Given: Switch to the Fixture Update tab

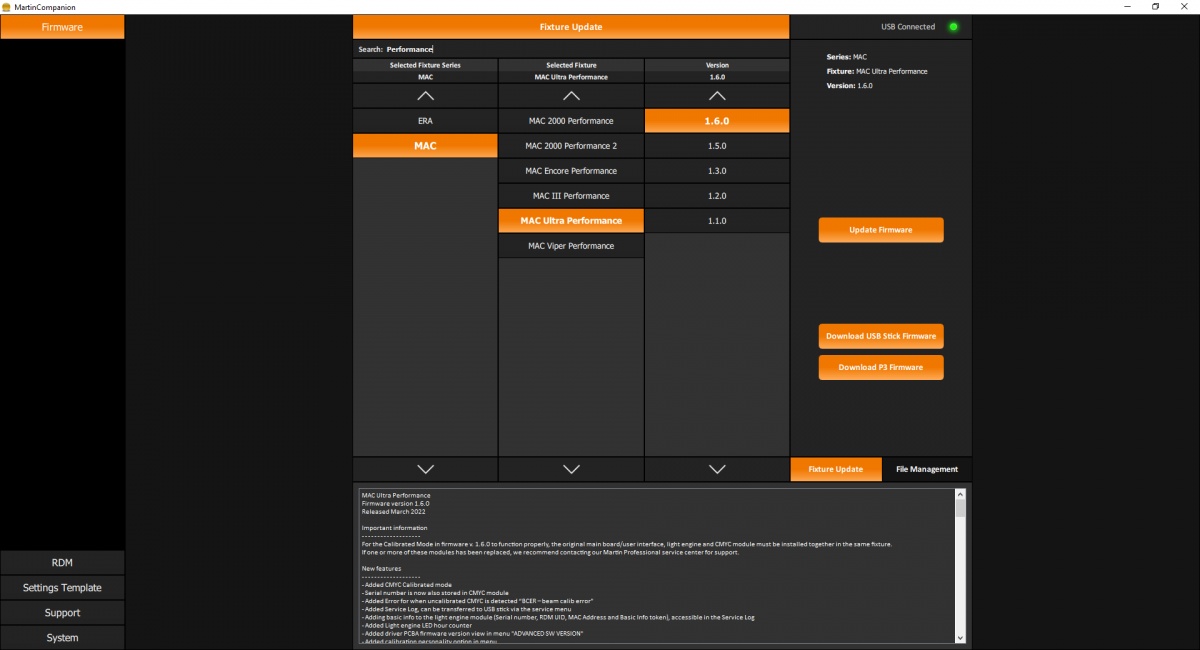Looking at the screenshot, I should coord(836,469).
